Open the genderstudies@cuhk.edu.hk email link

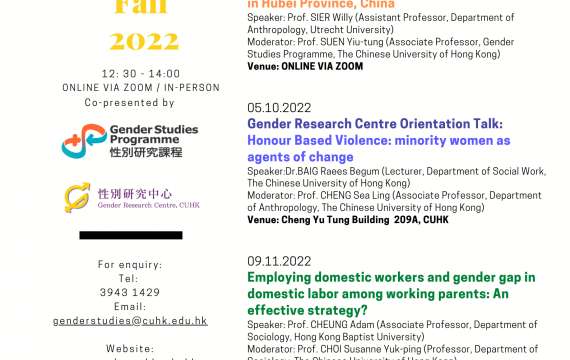point(130,321)
